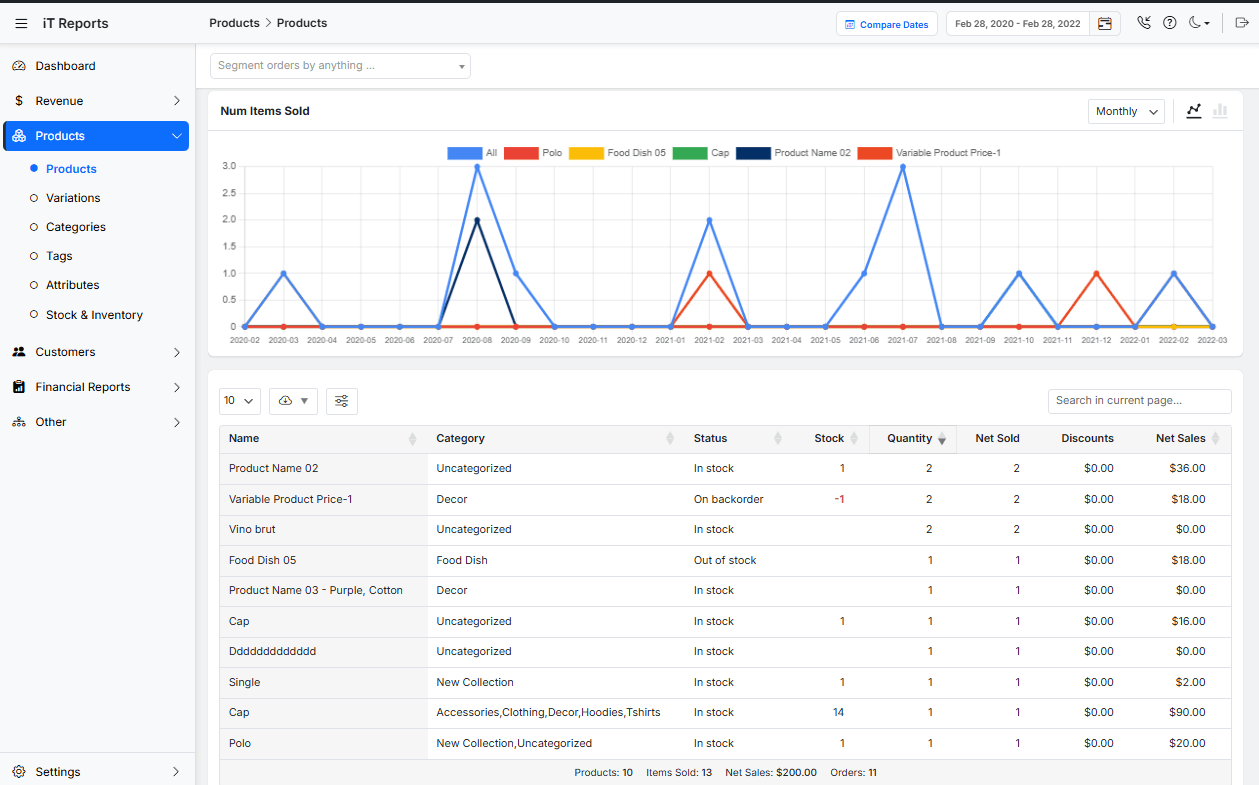The width and height of the screenshot is (1259, 785).
Task: Select the line chart view icon
Action: 1193,111
